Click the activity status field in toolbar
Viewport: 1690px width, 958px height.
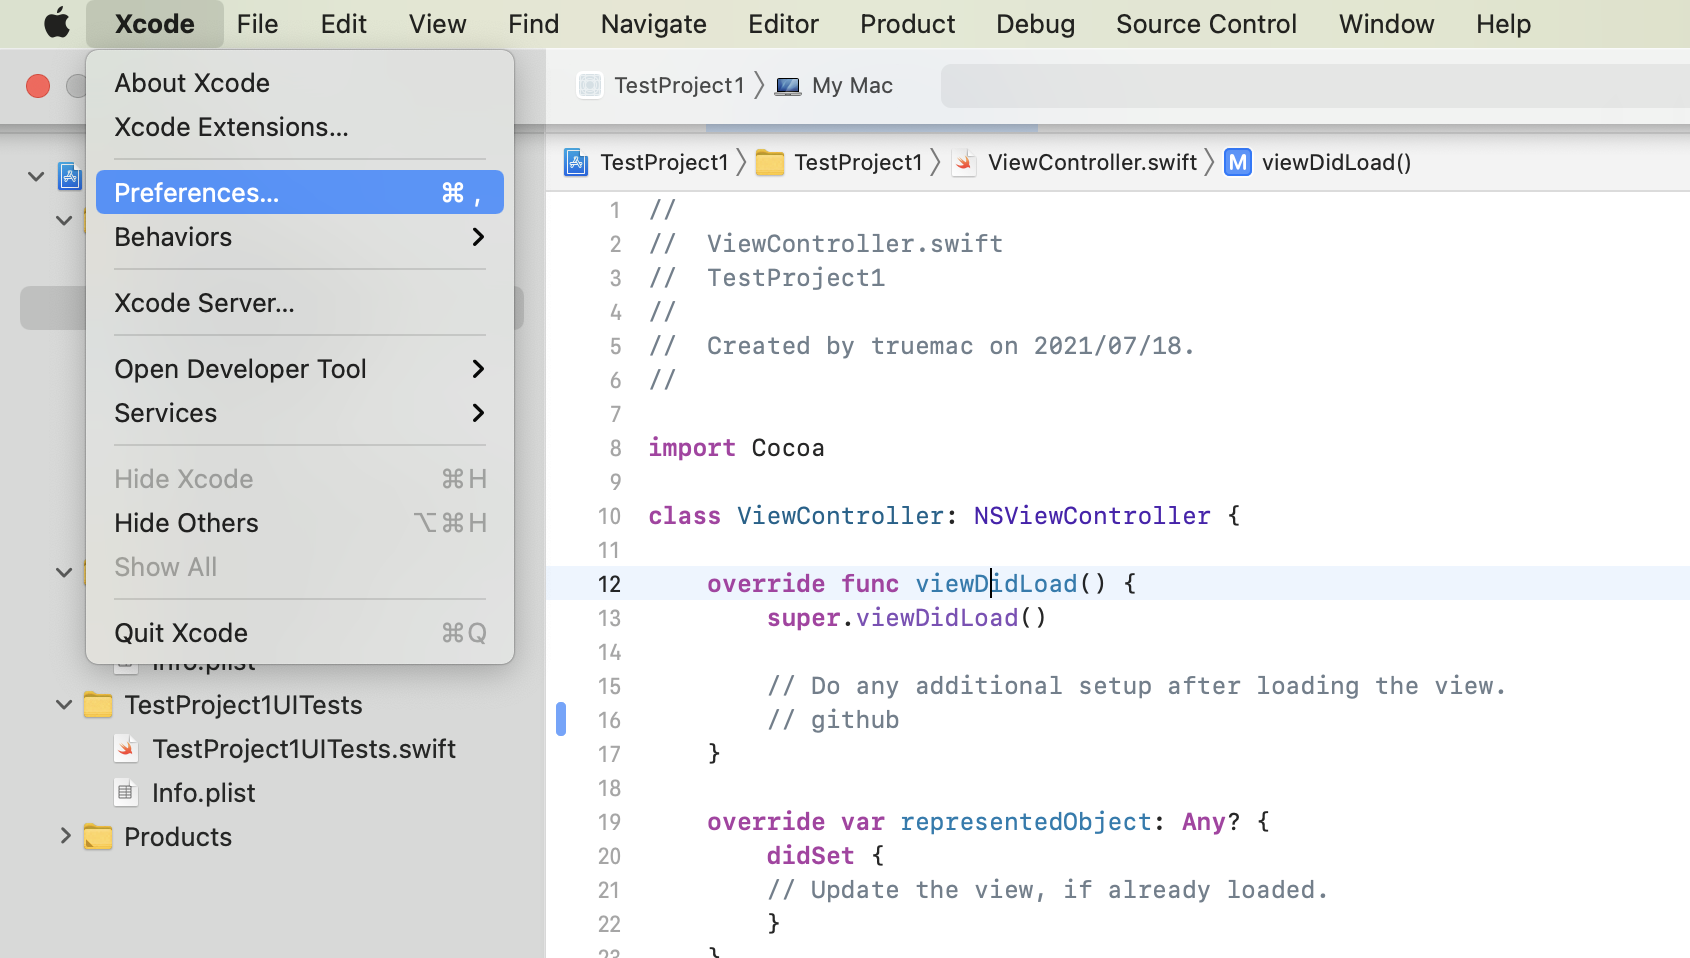[x=1315, y=86]
